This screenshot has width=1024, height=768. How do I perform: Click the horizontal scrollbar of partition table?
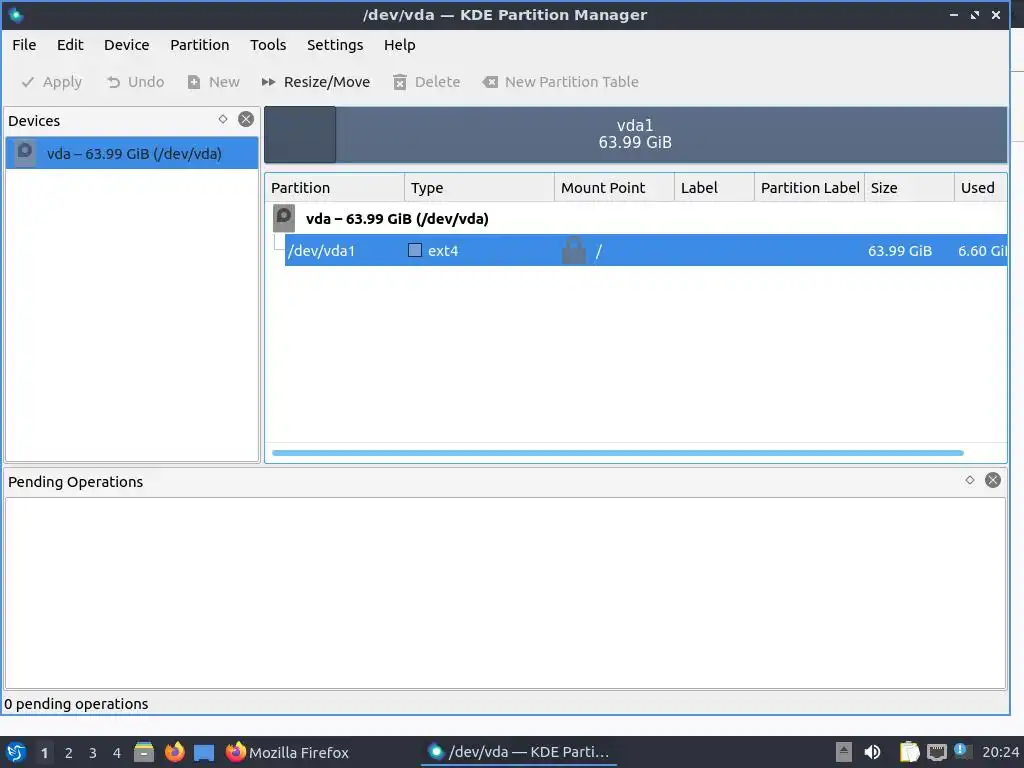tap(618, 453)
